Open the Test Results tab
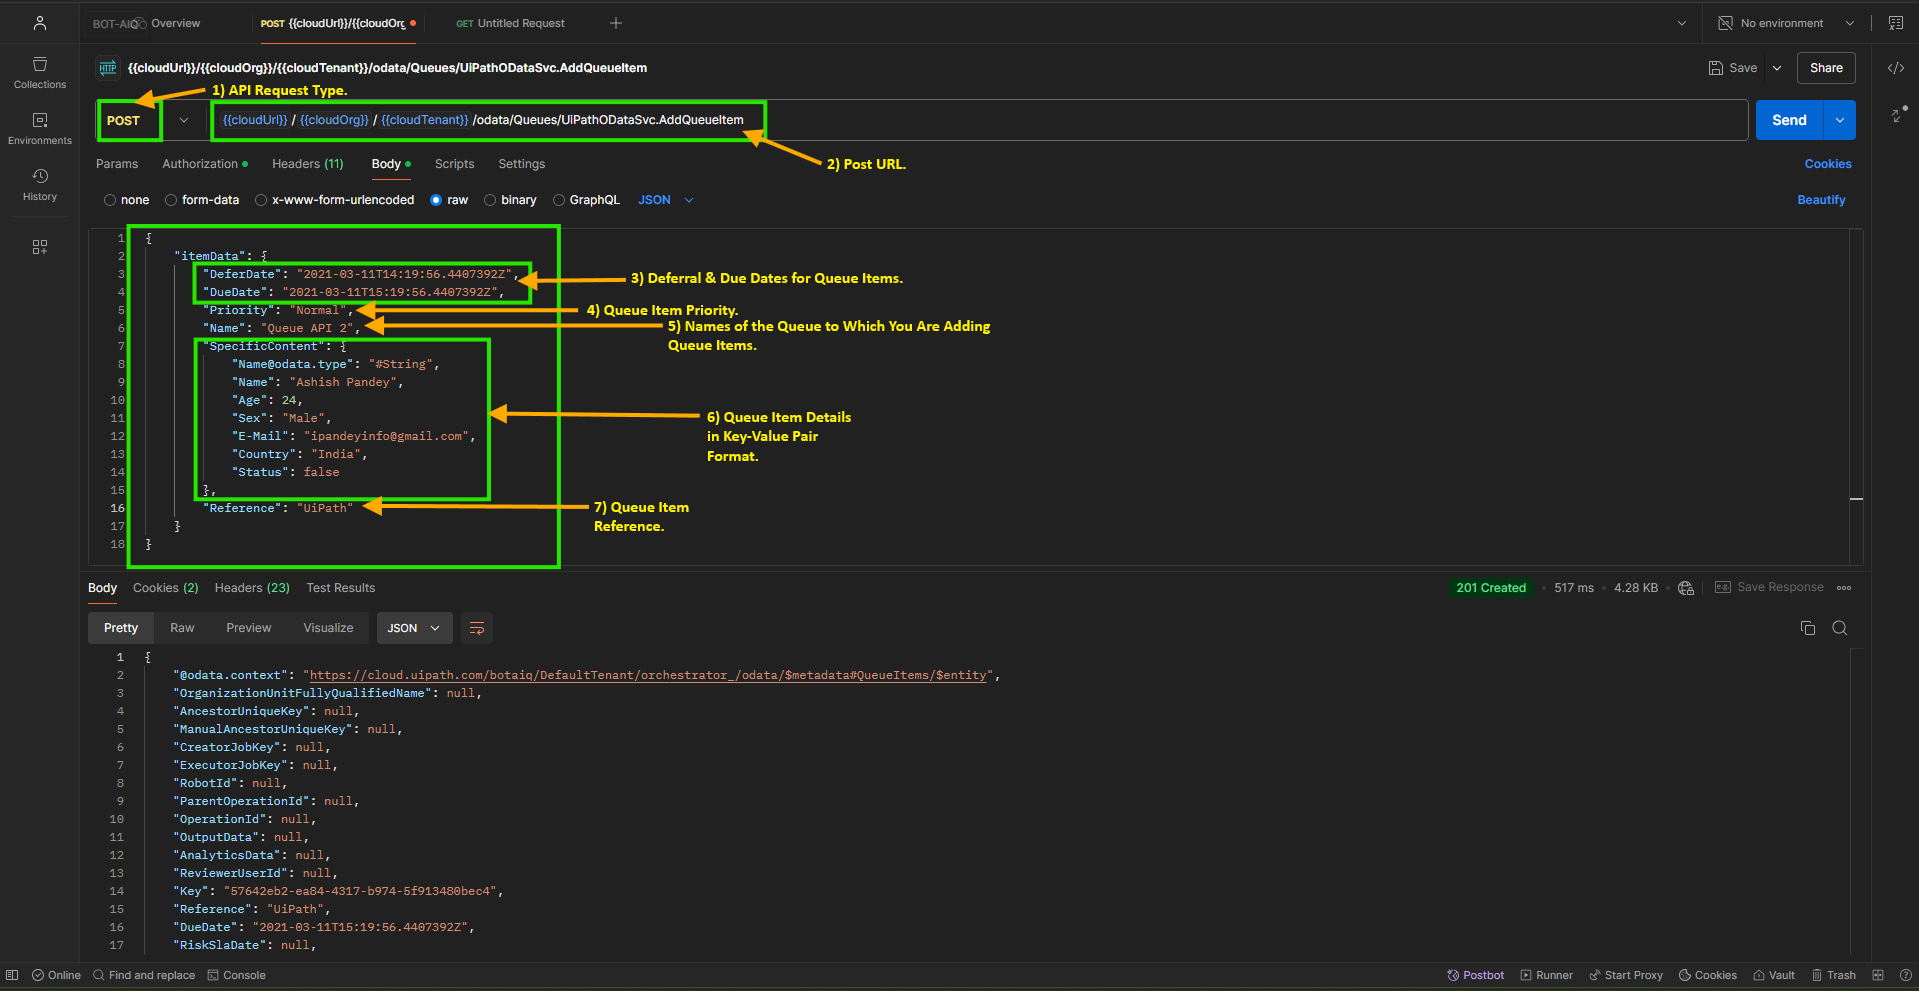The height and width of the screenshot is (991, 1919). pos(341,588)
